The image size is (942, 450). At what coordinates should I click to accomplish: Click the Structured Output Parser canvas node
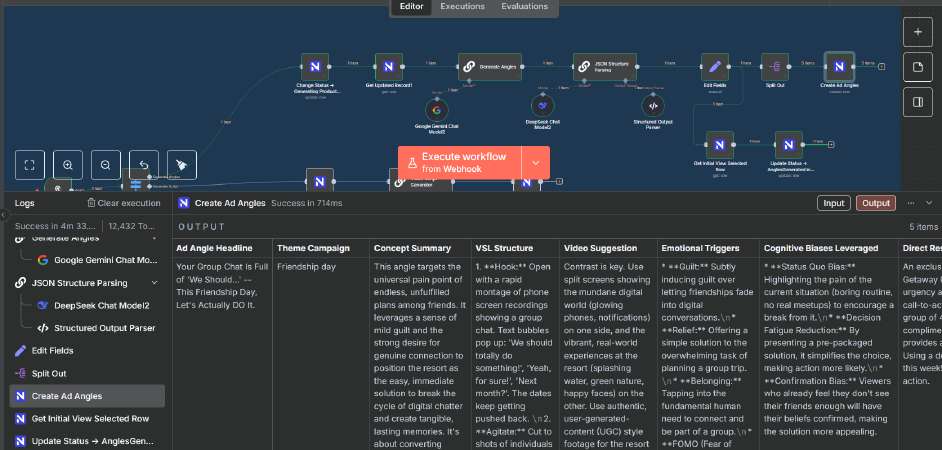[x=653, y=106]
